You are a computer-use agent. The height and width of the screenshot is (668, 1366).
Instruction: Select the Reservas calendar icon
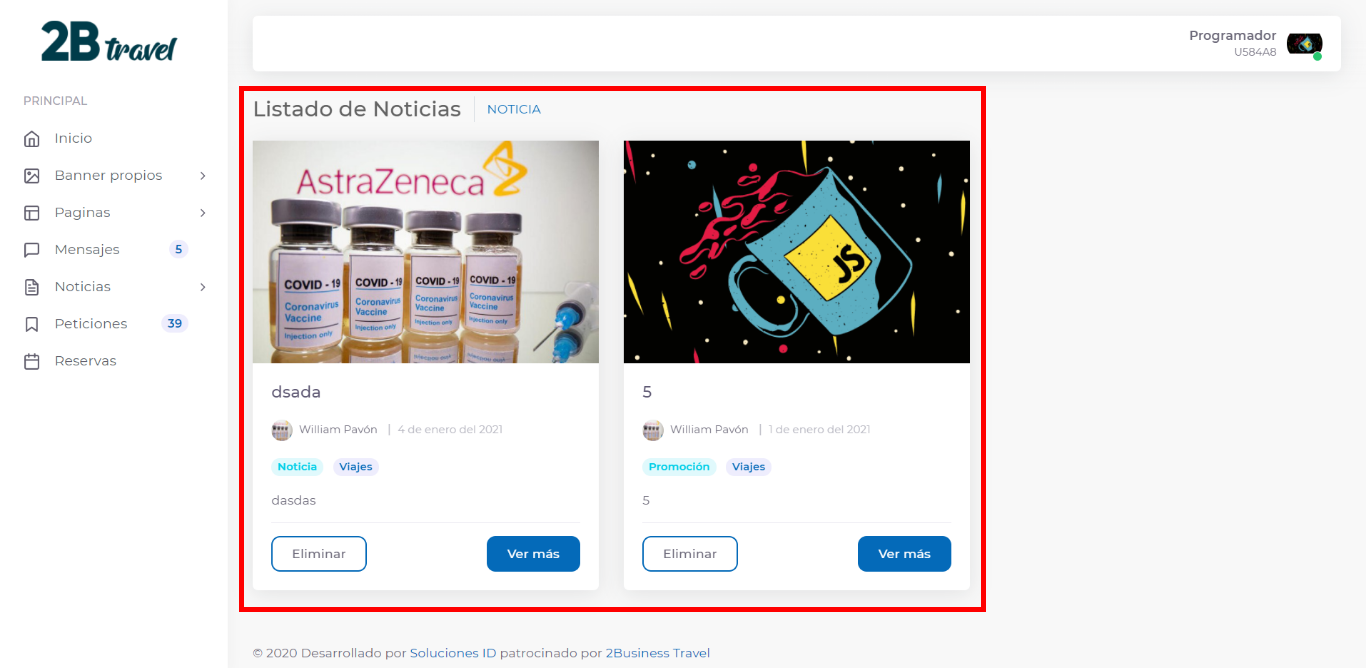point(32,361)
